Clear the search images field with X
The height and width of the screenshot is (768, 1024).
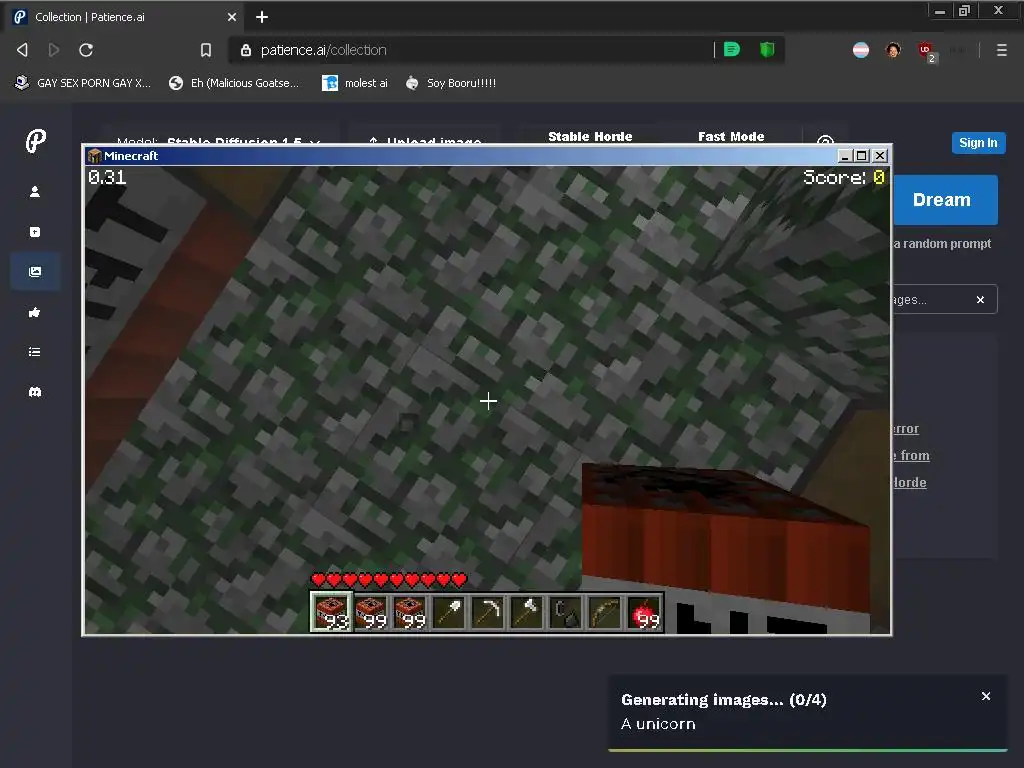click(x=980, y=300)
